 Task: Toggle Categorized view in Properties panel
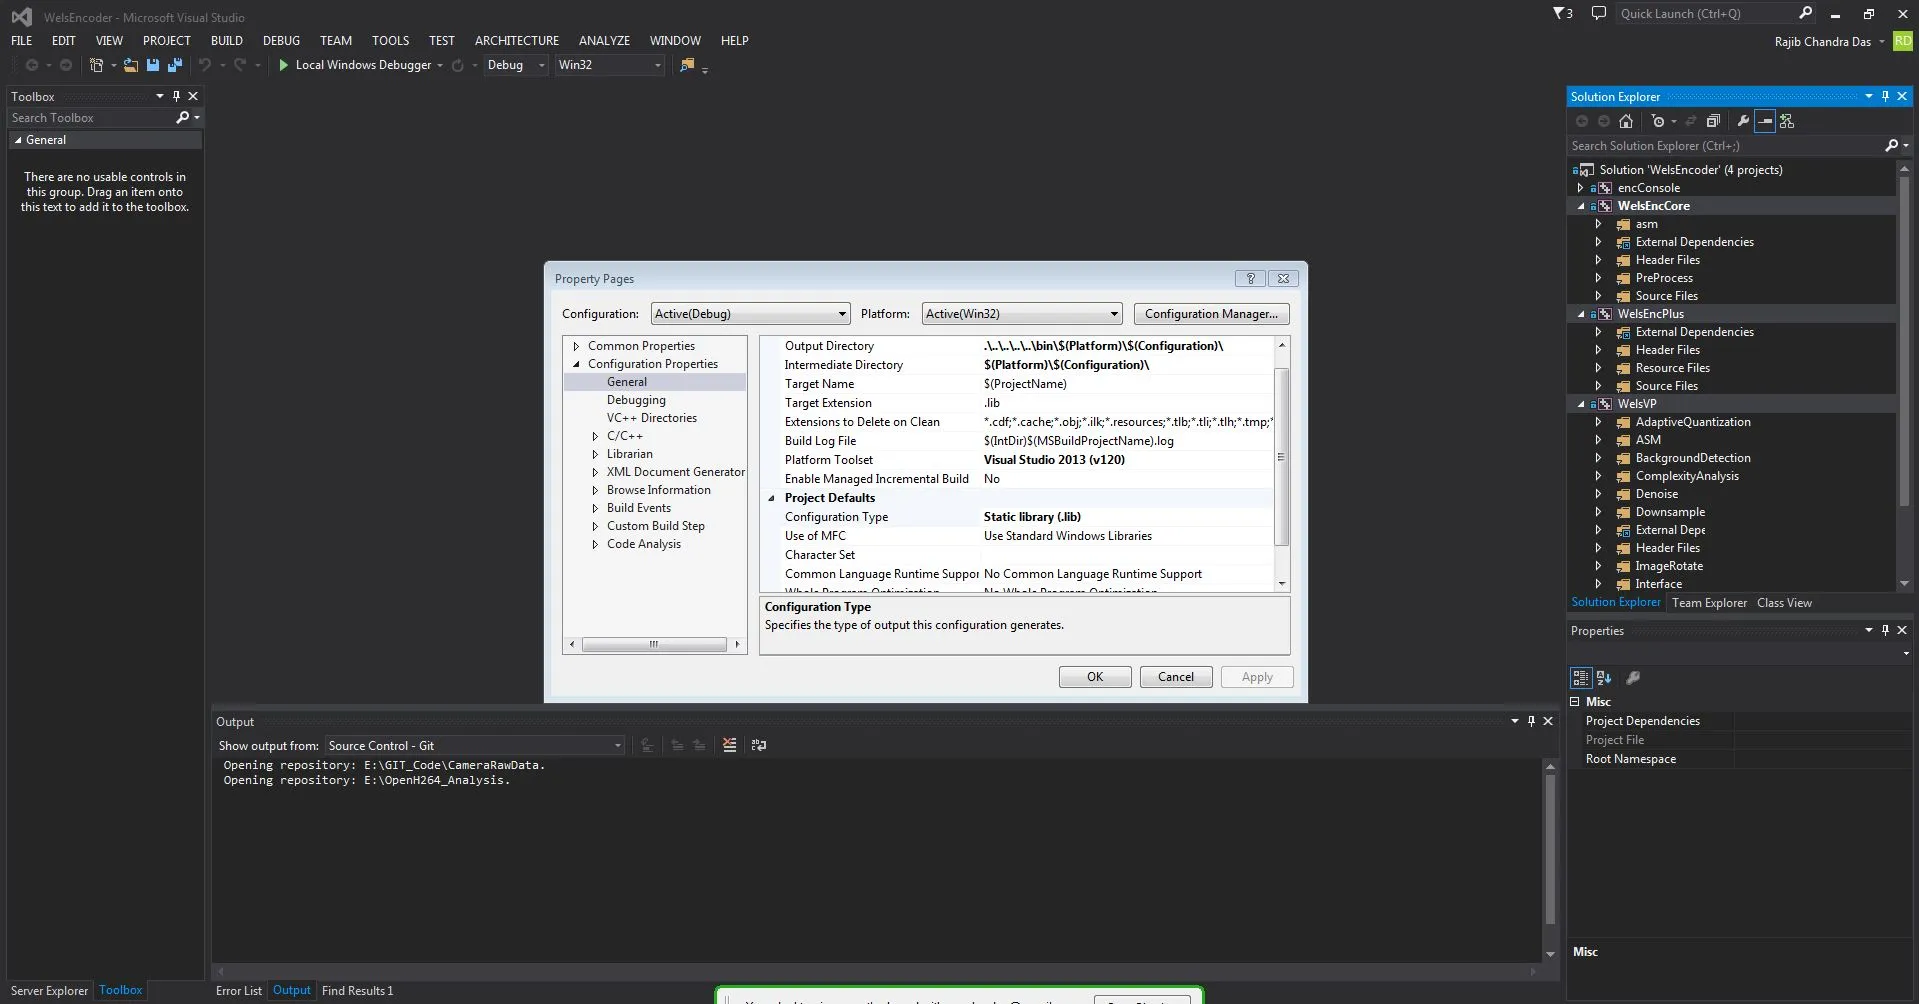tap(1581, 678)
